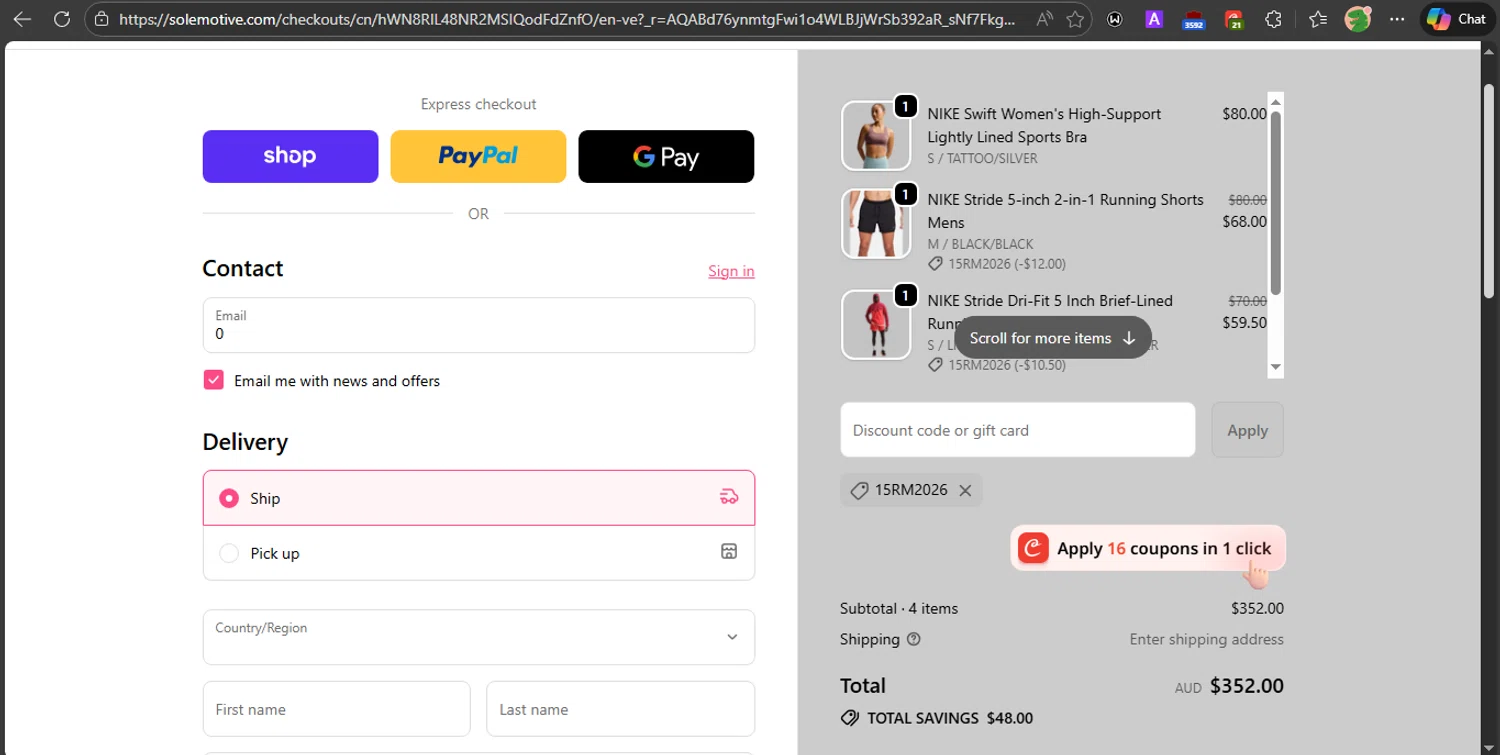Click the 15RM2026 (-$12.00) discount text
The height and width of the screenshot is (755, 1500).
point(1007,264)
